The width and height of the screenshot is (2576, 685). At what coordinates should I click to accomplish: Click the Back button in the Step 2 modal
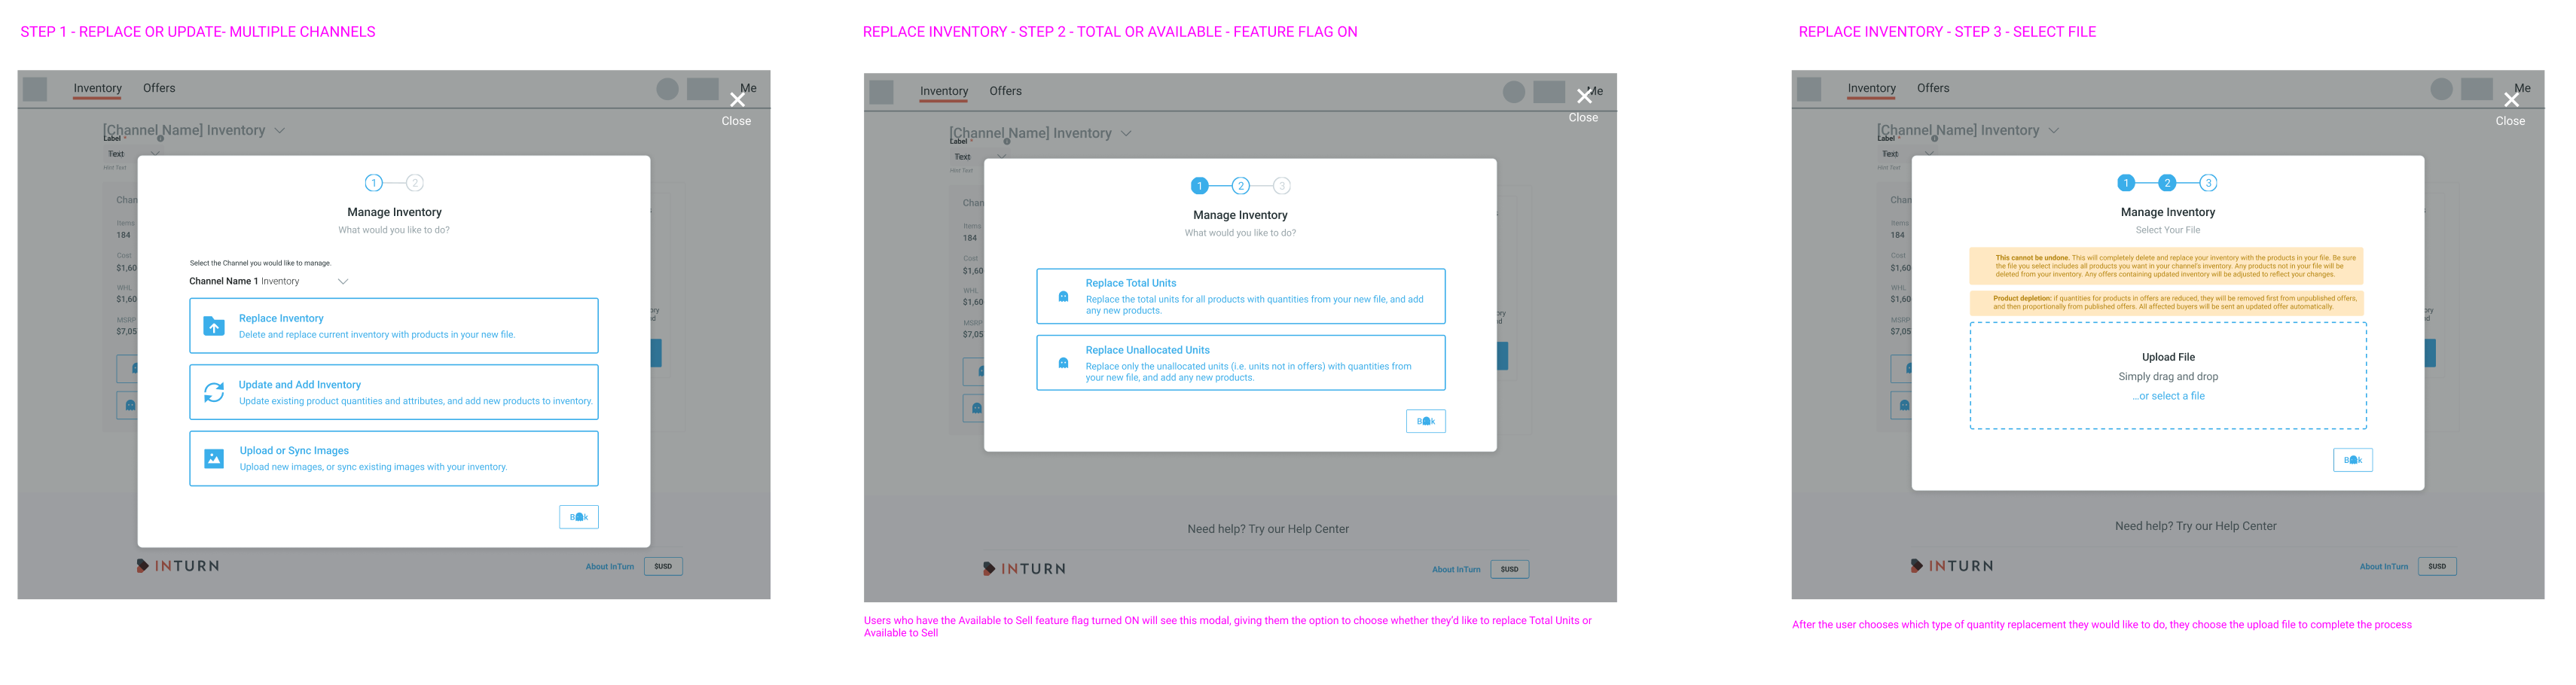click(x=1425, y=421)
